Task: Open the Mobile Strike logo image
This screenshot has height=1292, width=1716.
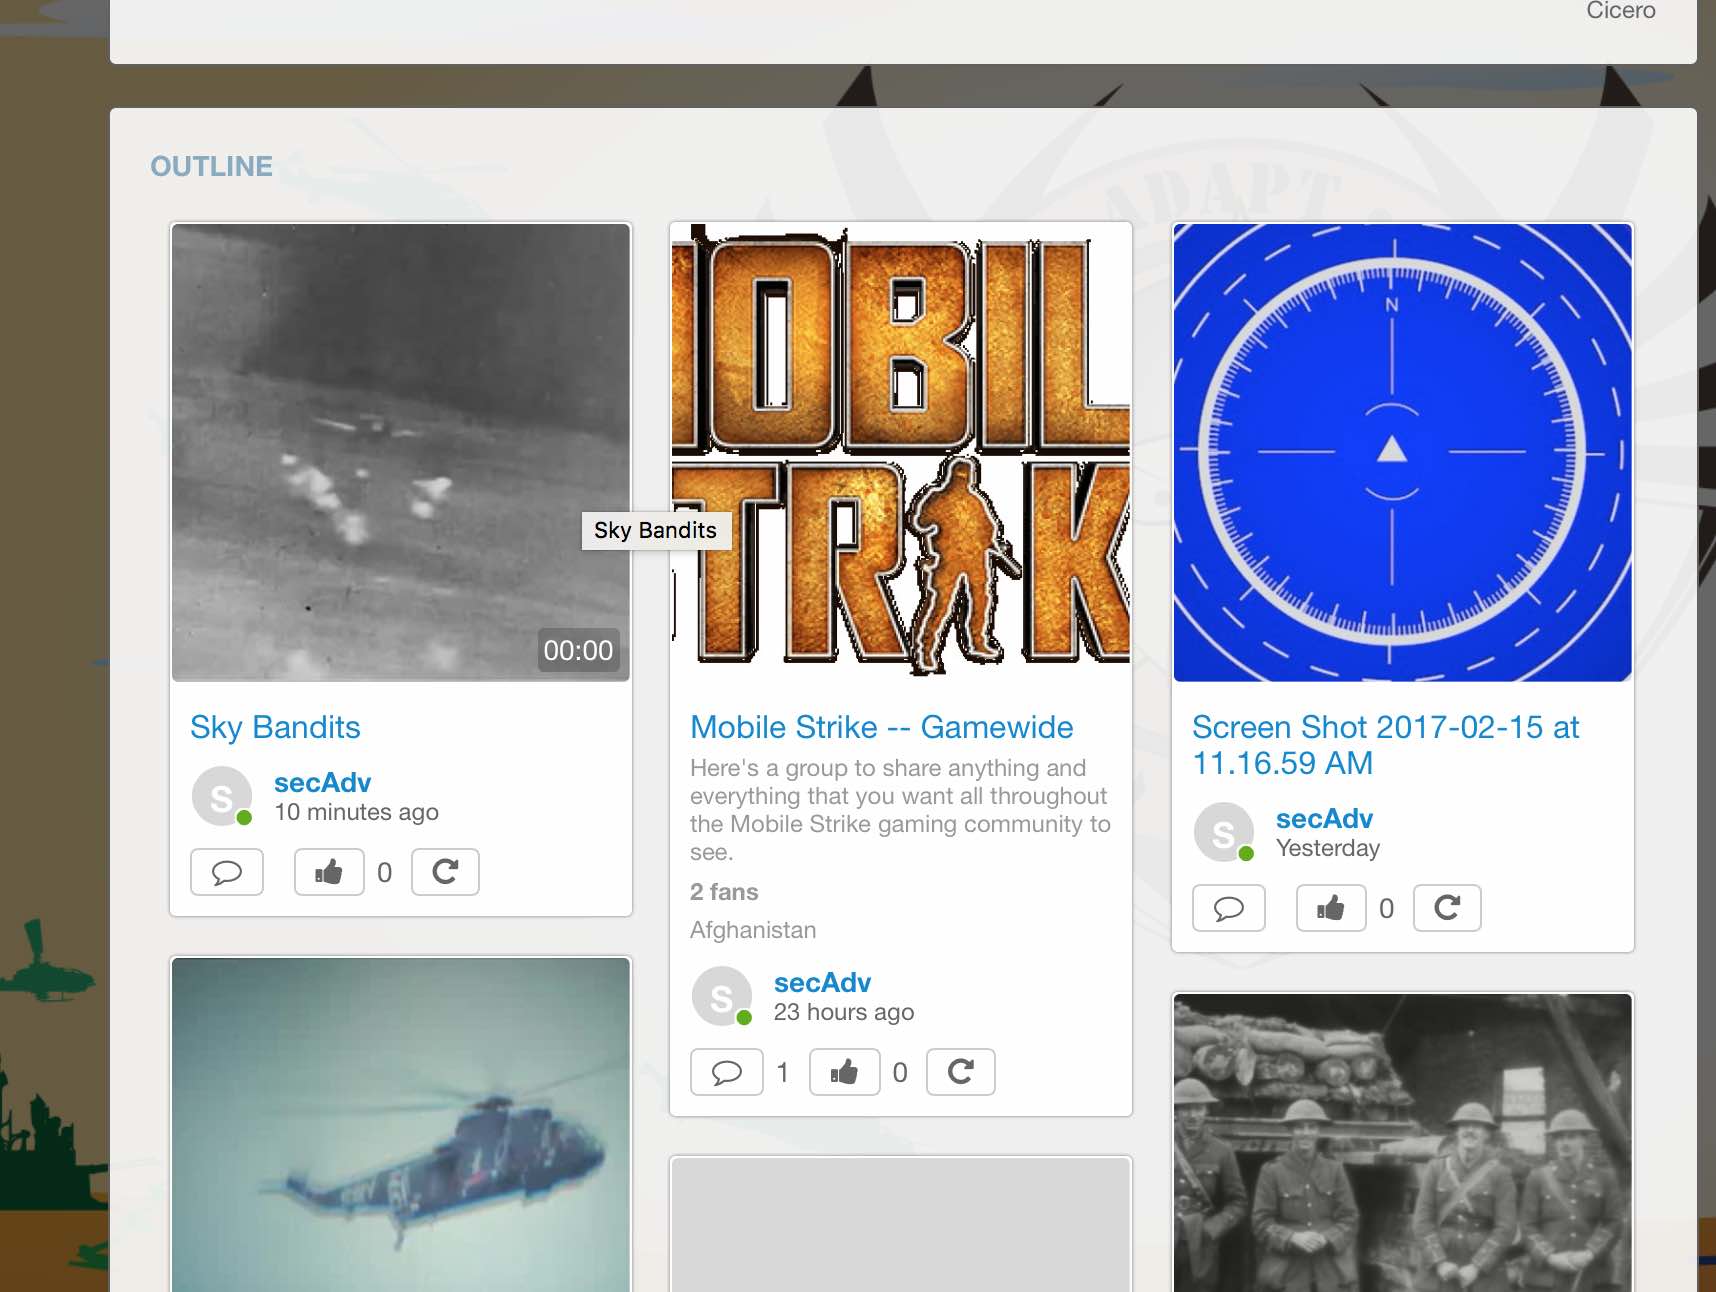Action: click(x=901, y=452)
